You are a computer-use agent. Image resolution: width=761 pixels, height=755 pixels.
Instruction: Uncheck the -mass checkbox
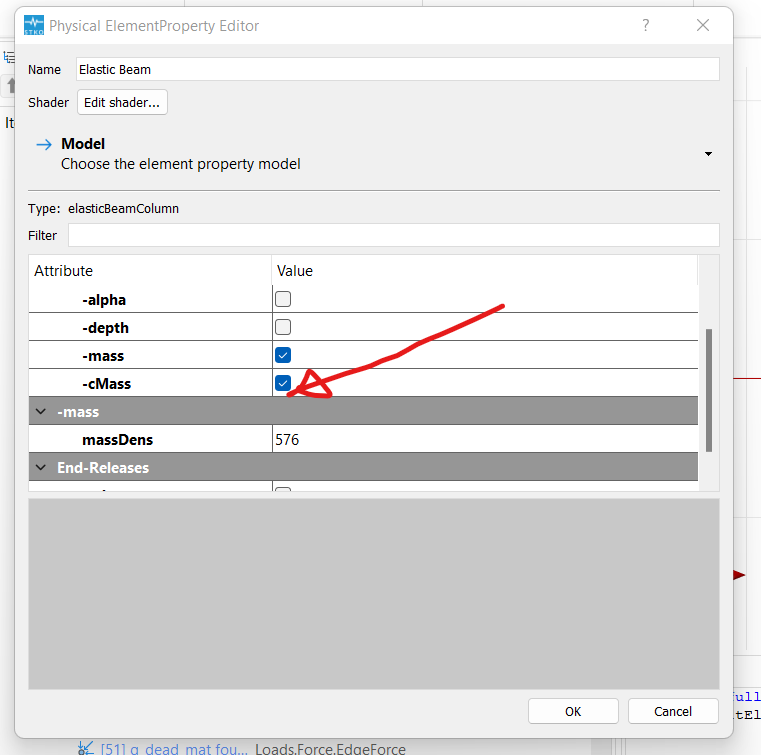(x=283, y=355)
